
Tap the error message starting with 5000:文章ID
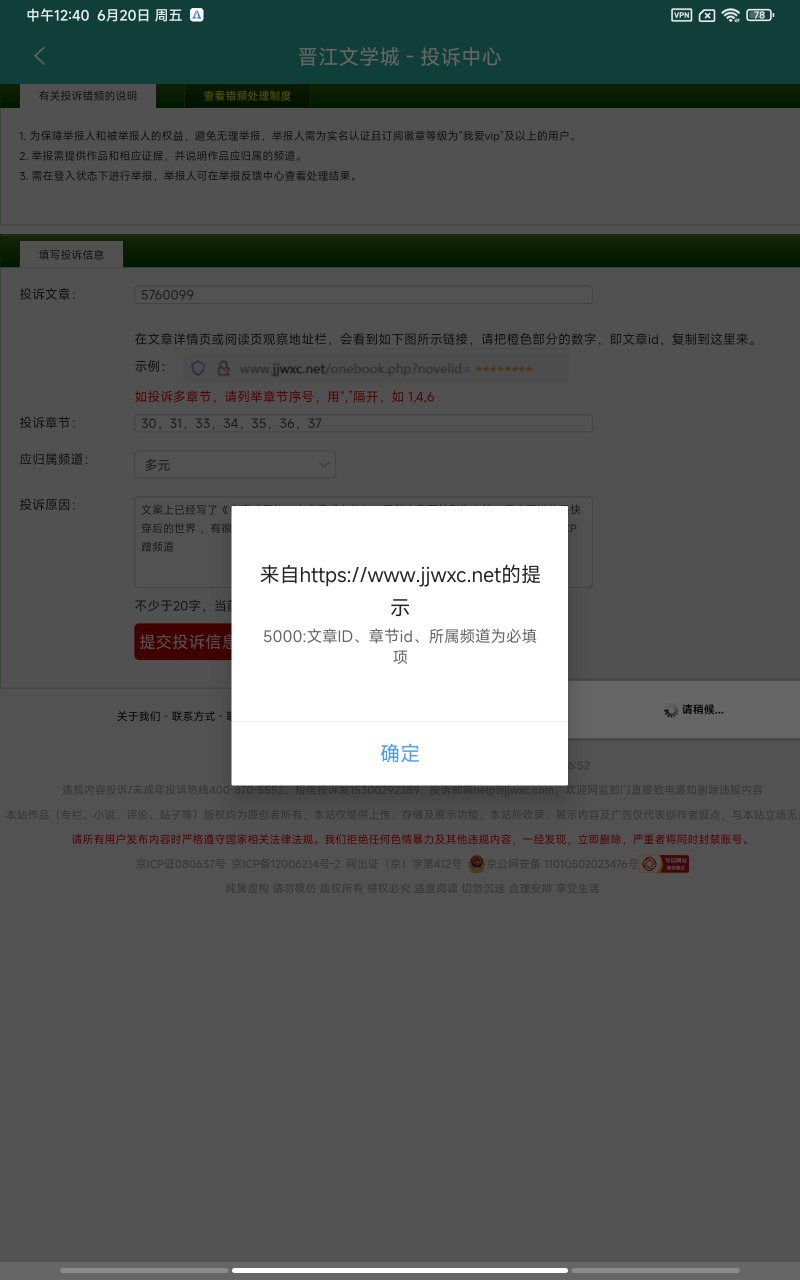tap(400, 646)
